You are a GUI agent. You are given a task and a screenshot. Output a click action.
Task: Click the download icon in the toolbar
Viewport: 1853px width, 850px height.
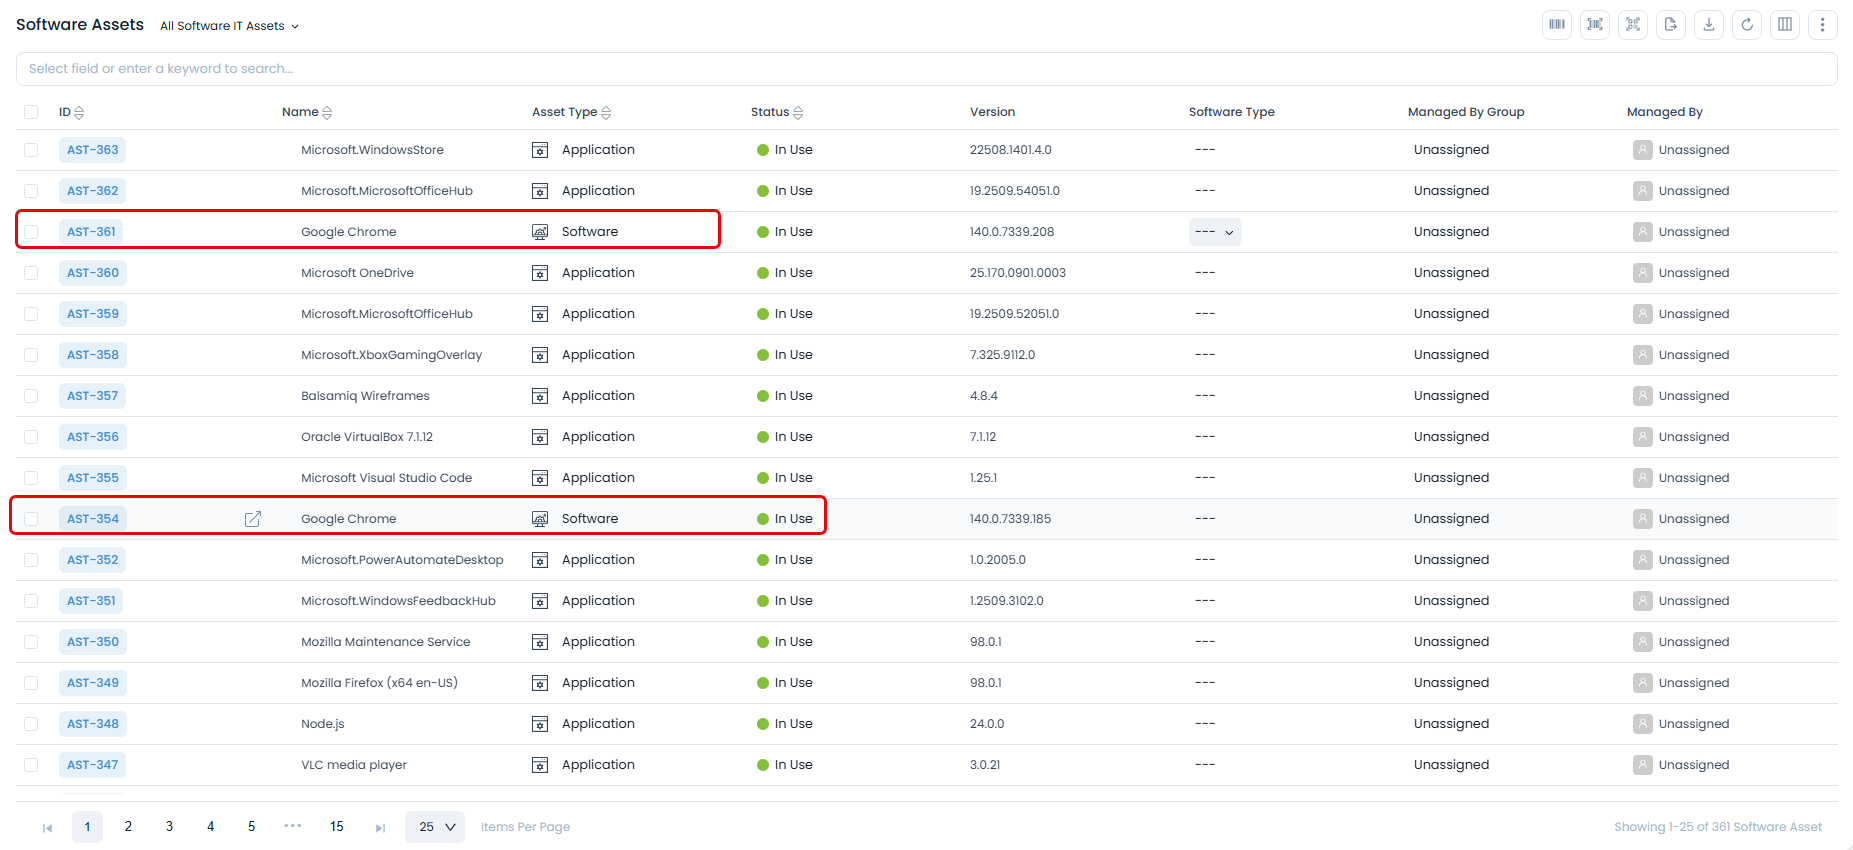click(x=1709, y=25)
